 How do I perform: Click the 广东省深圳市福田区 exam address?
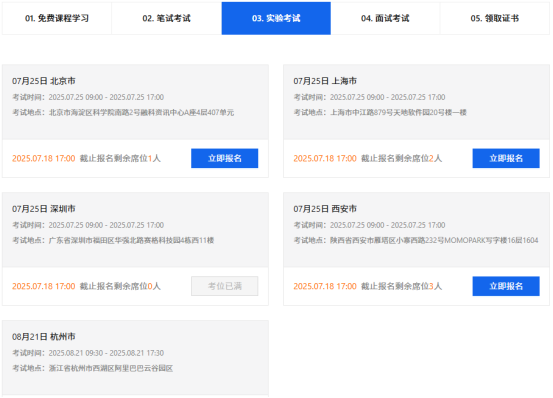pyautogui.click(x=113, y=240)
